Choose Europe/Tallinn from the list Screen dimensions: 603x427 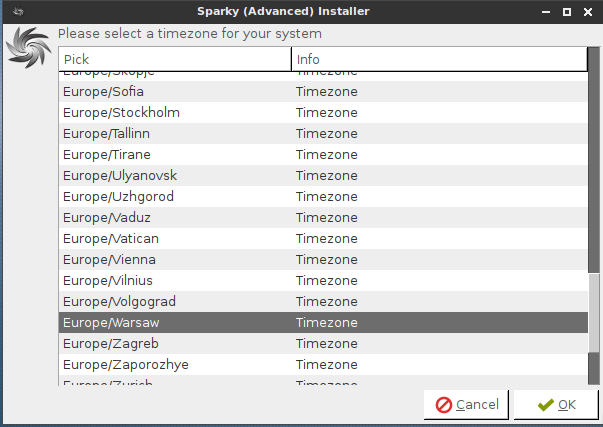pos(323,133)
